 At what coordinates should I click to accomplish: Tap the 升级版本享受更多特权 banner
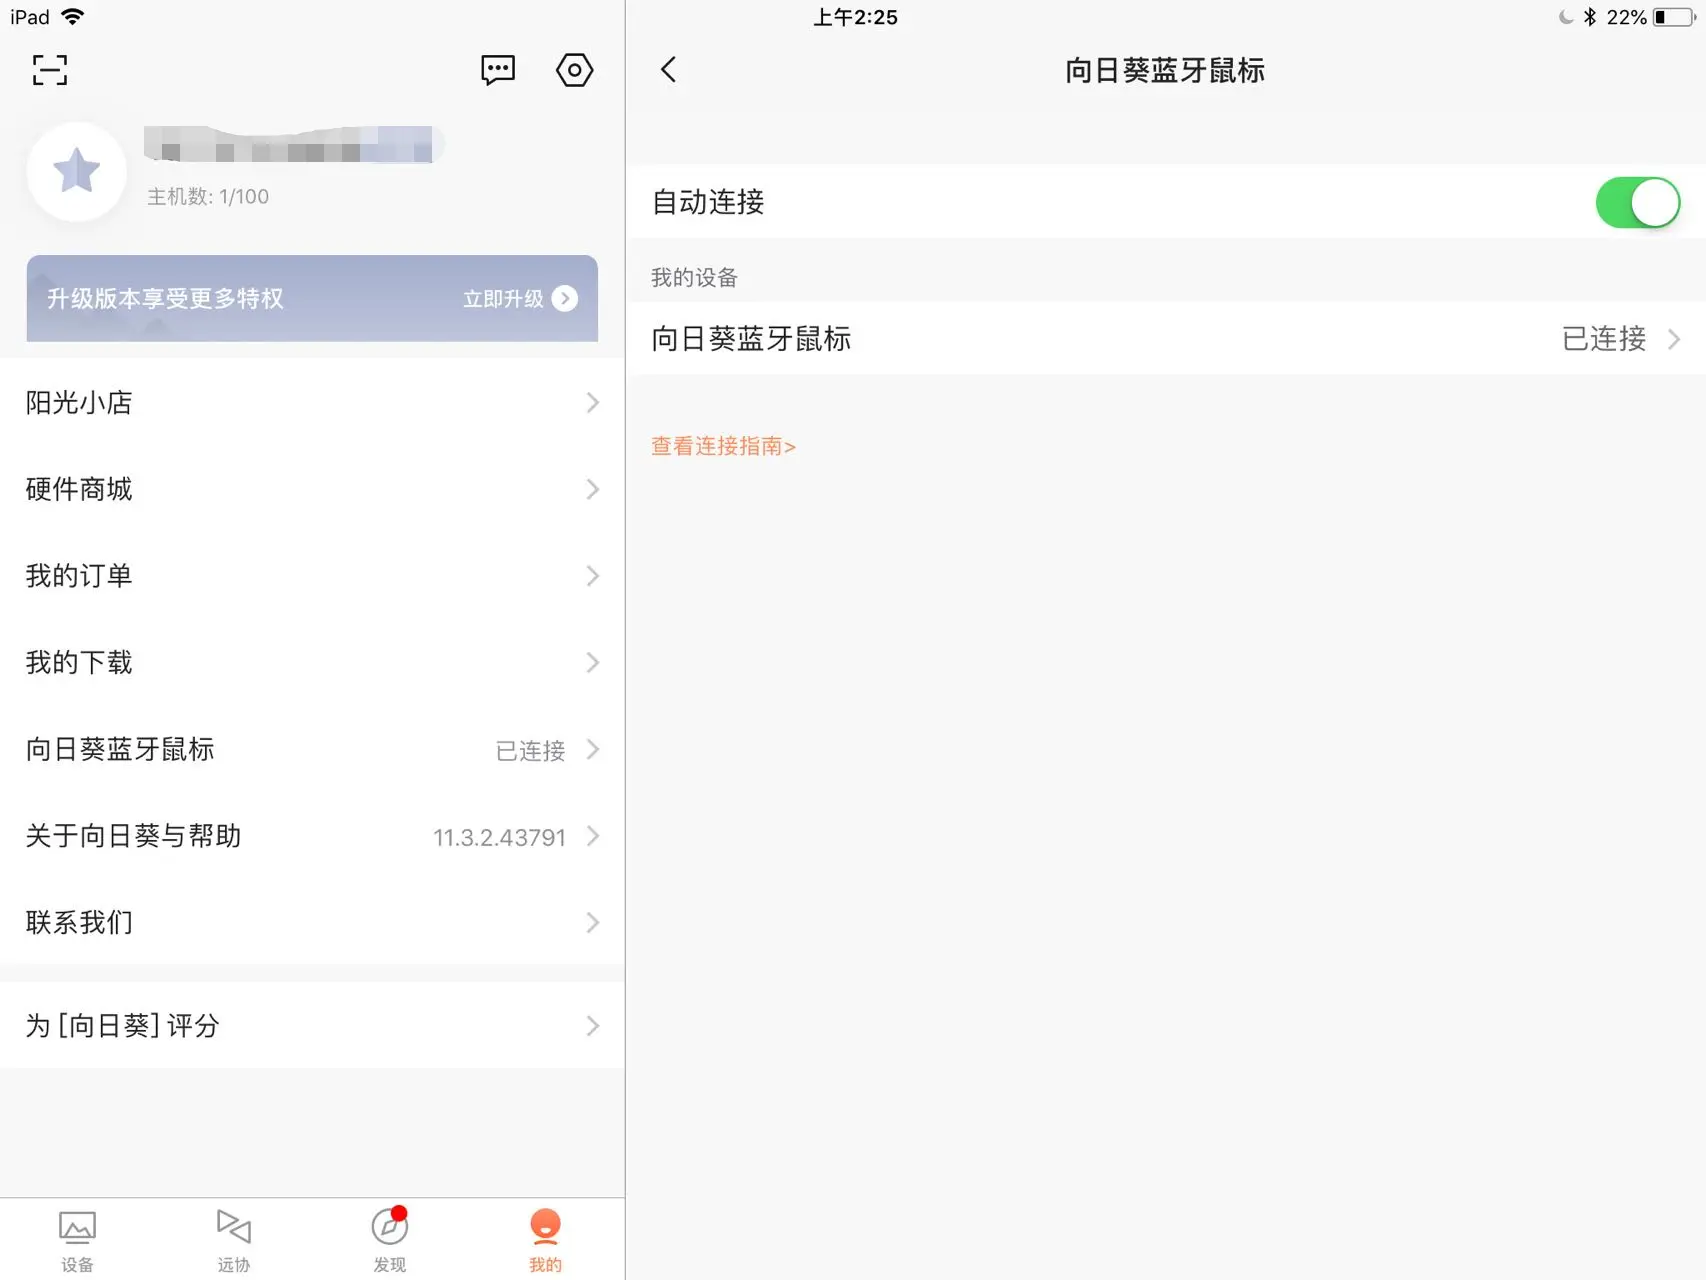click(312, 298)
